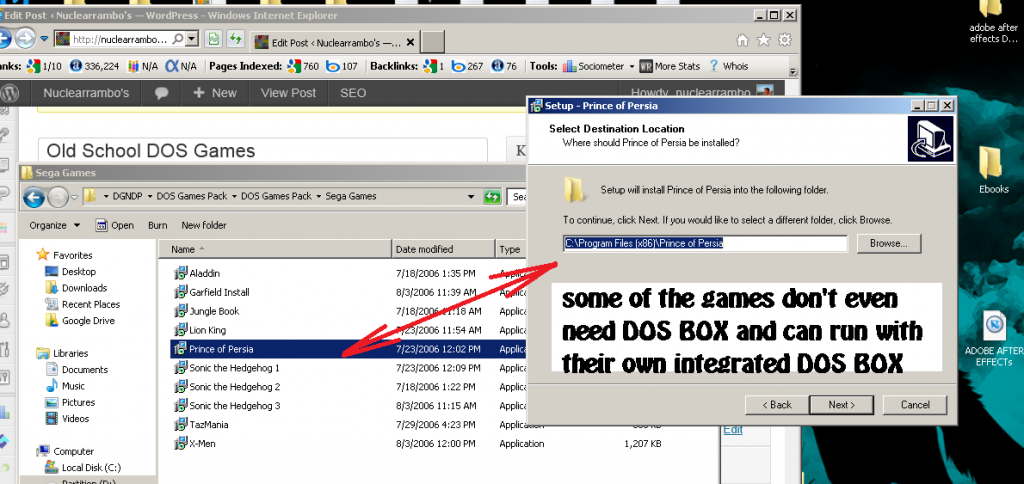This screenshot has width=1024, height=484.
Task: Click Browse to choose install folder
Action: 888,244
